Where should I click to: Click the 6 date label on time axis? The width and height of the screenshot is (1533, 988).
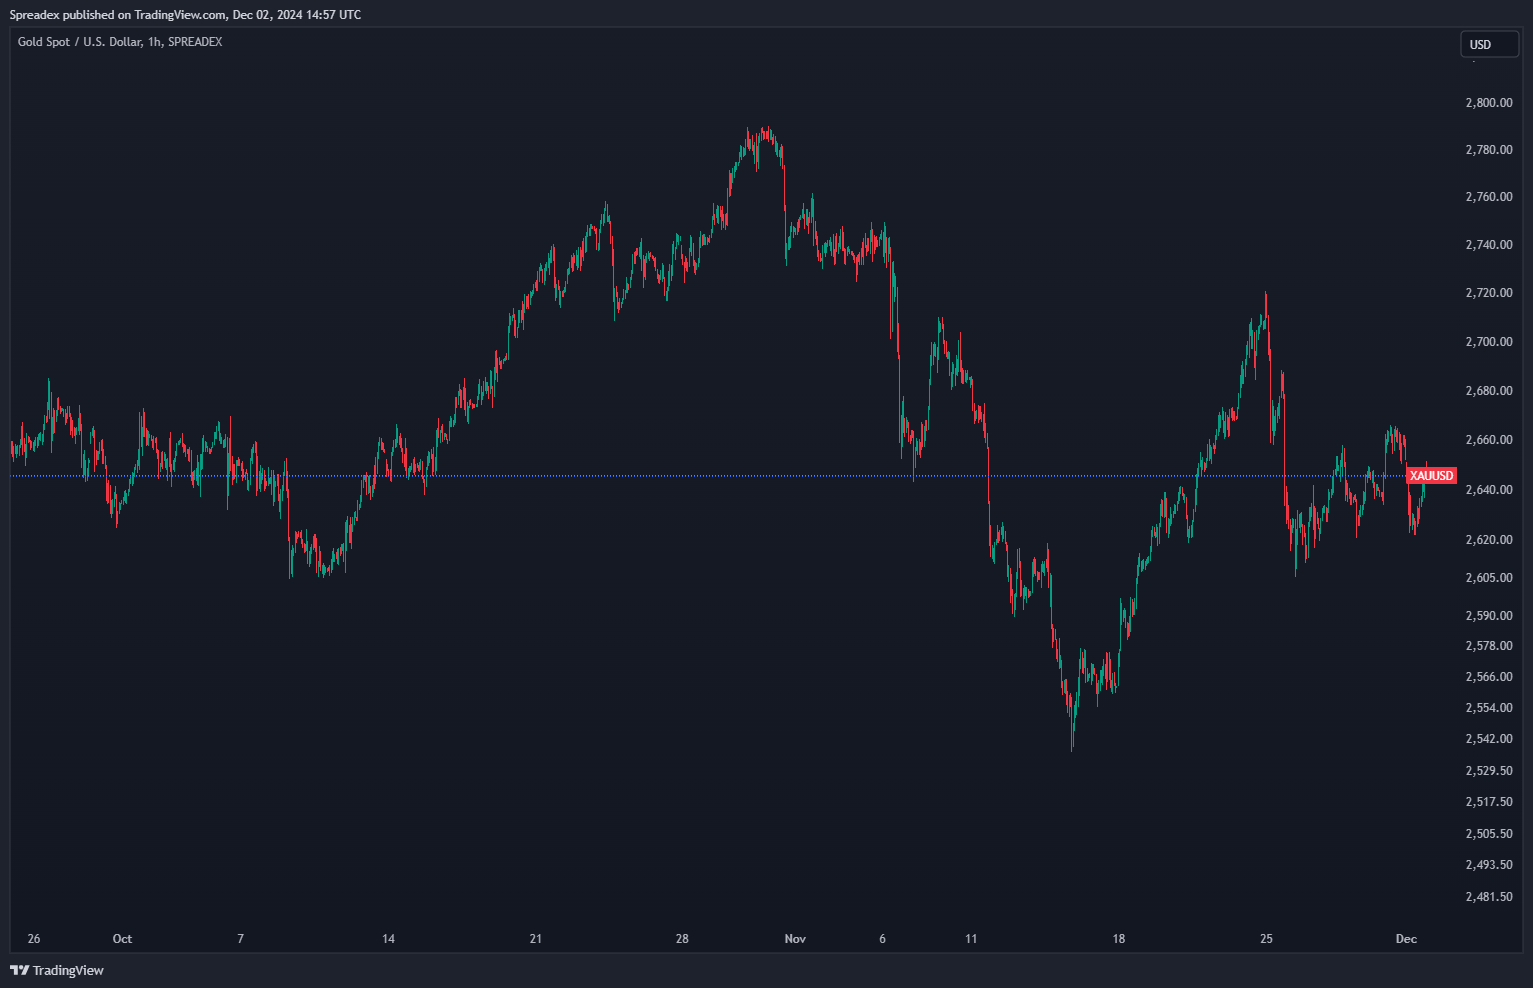[x=882, y=939]
